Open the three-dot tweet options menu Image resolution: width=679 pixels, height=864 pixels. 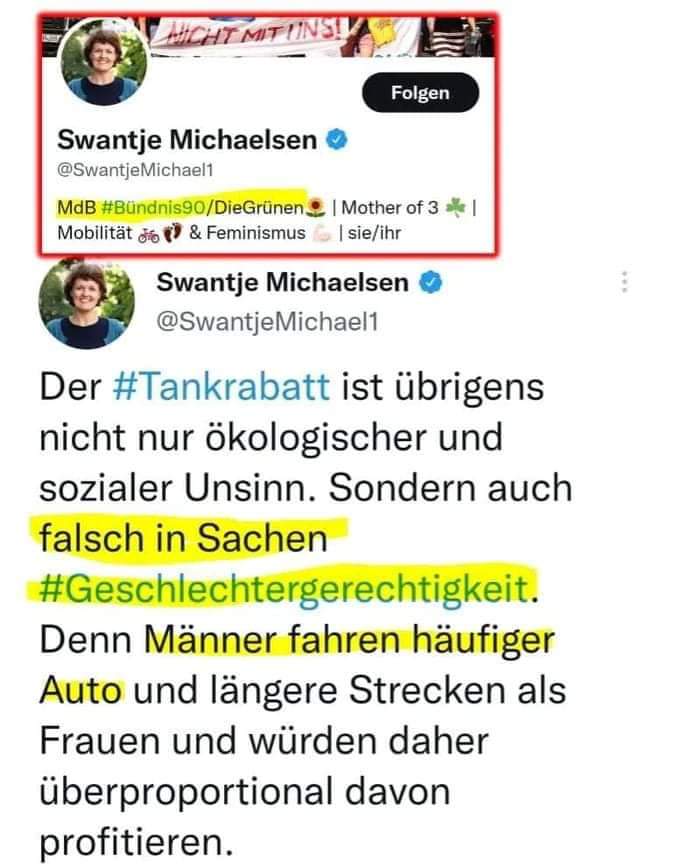point(624,282)
